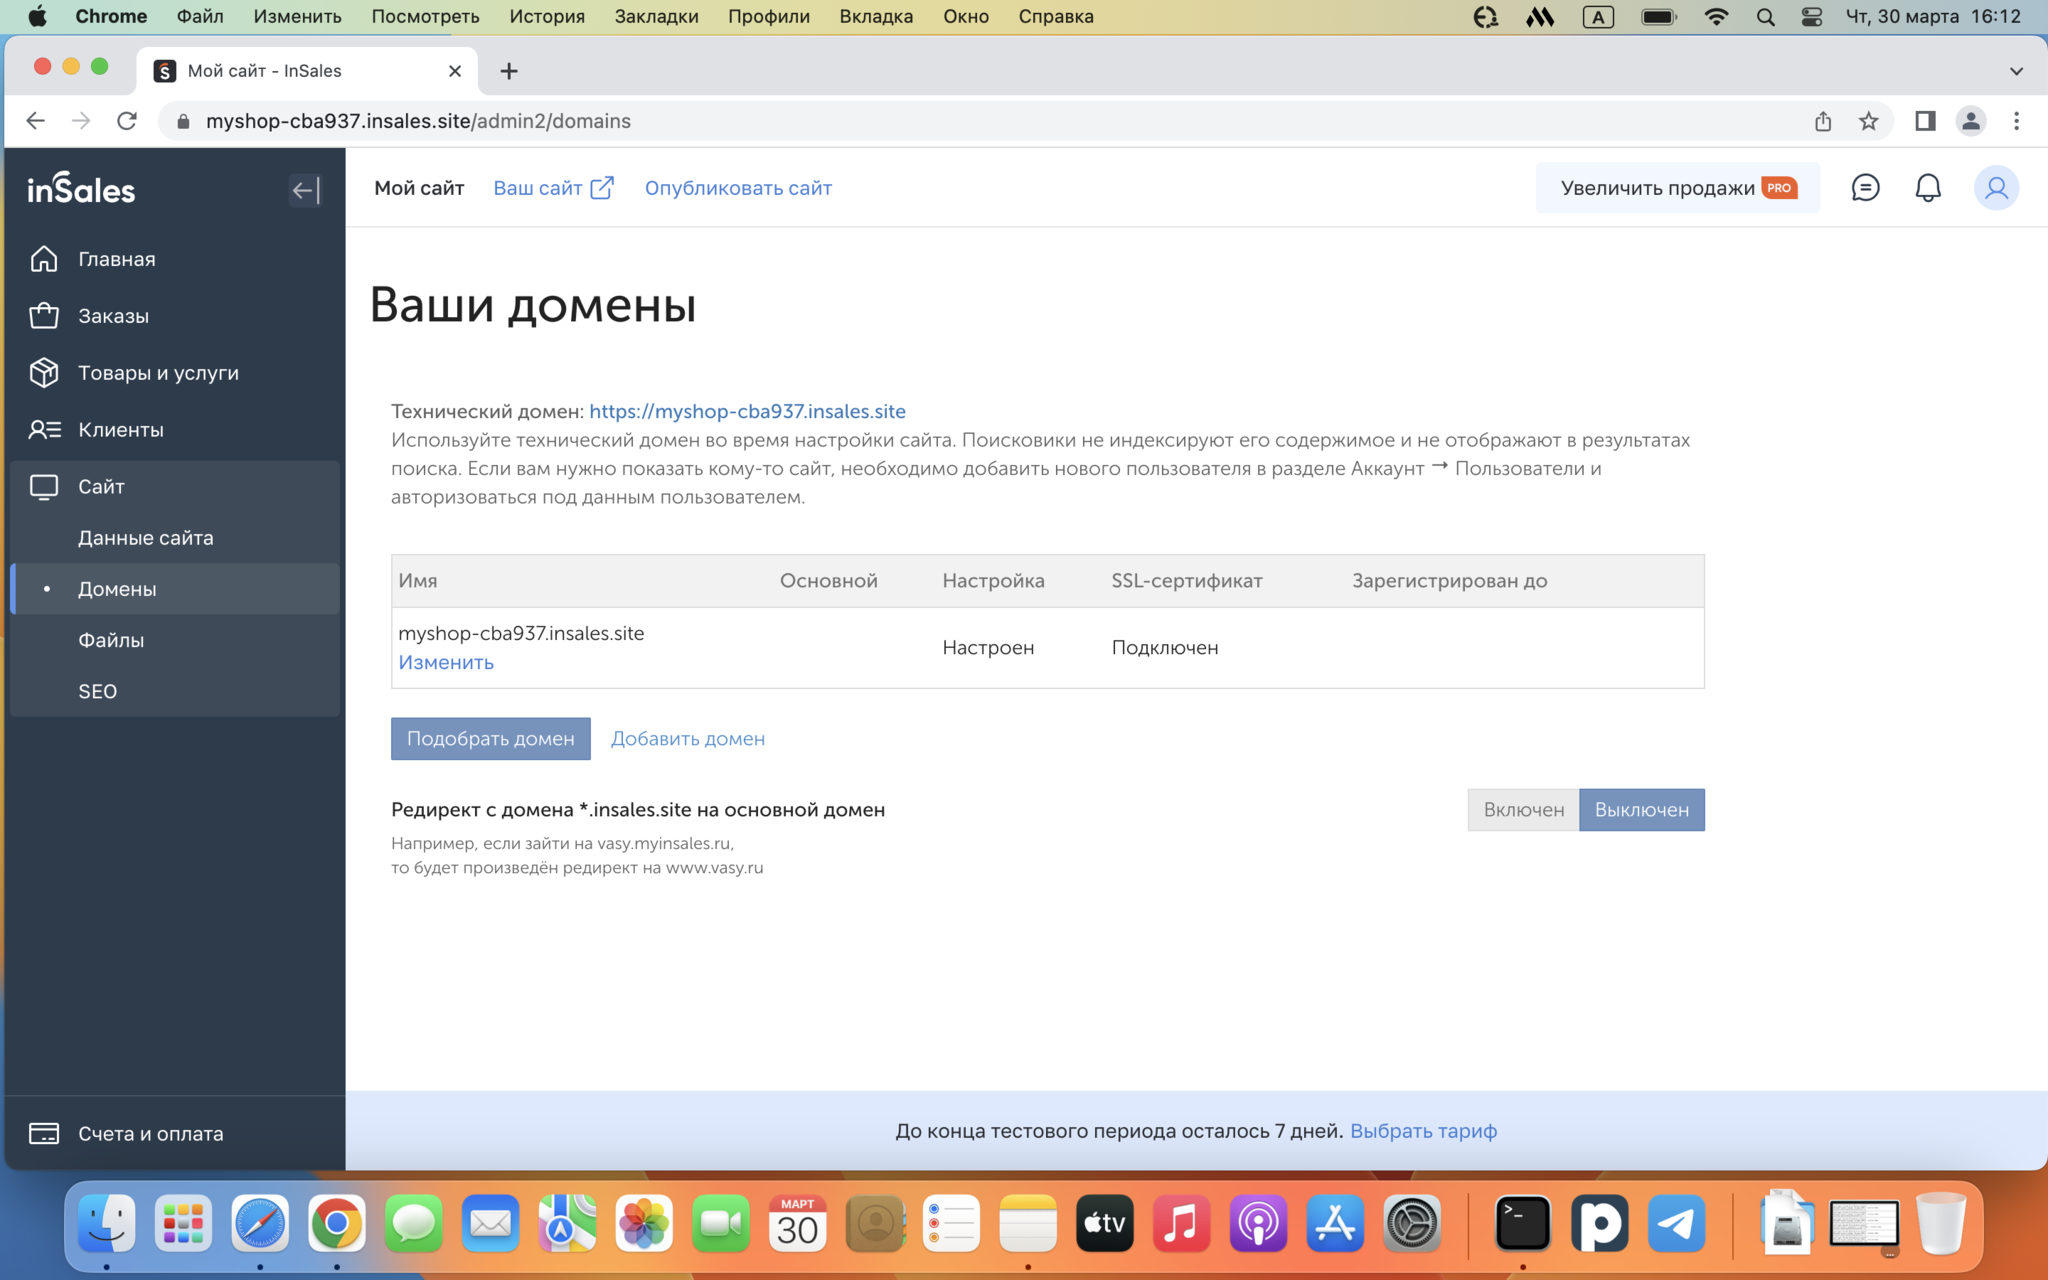Open Chrome tab search dropdown arrow
This screenshot has height=1280, width=2048.
pos(2015,71)
